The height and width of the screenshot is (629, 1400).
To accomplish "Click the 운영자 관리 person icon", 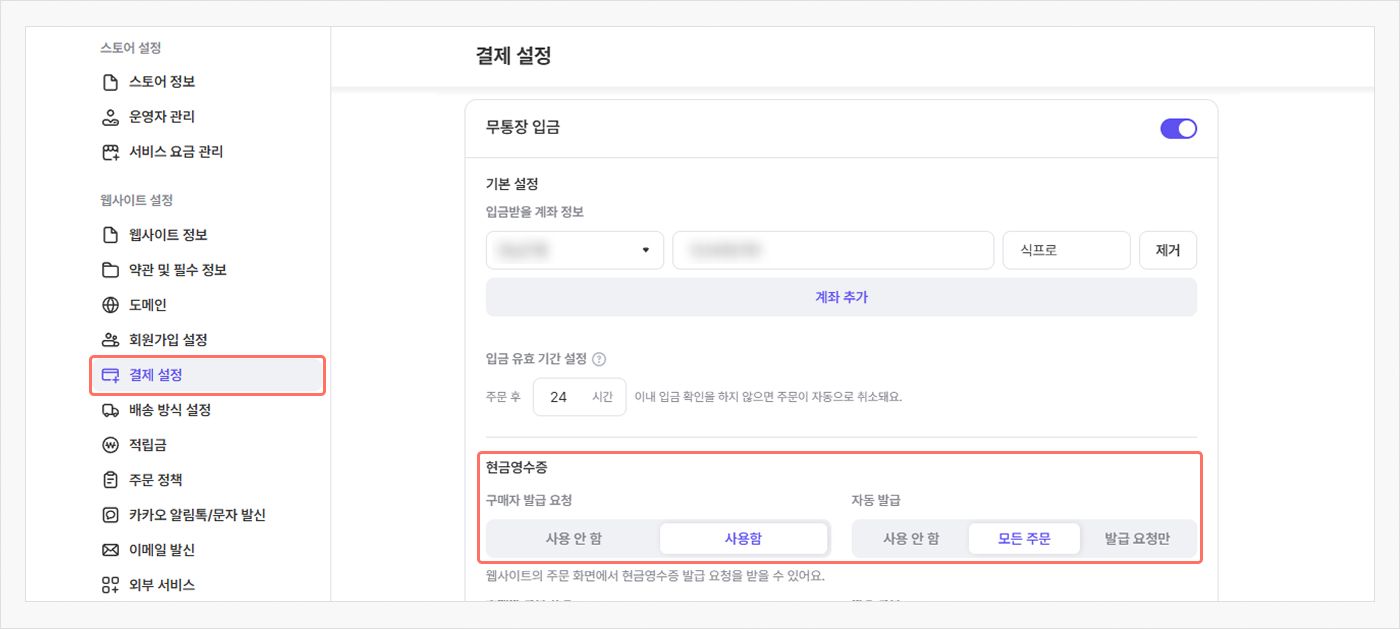I will pyautogui.click(x=111, y=117).
